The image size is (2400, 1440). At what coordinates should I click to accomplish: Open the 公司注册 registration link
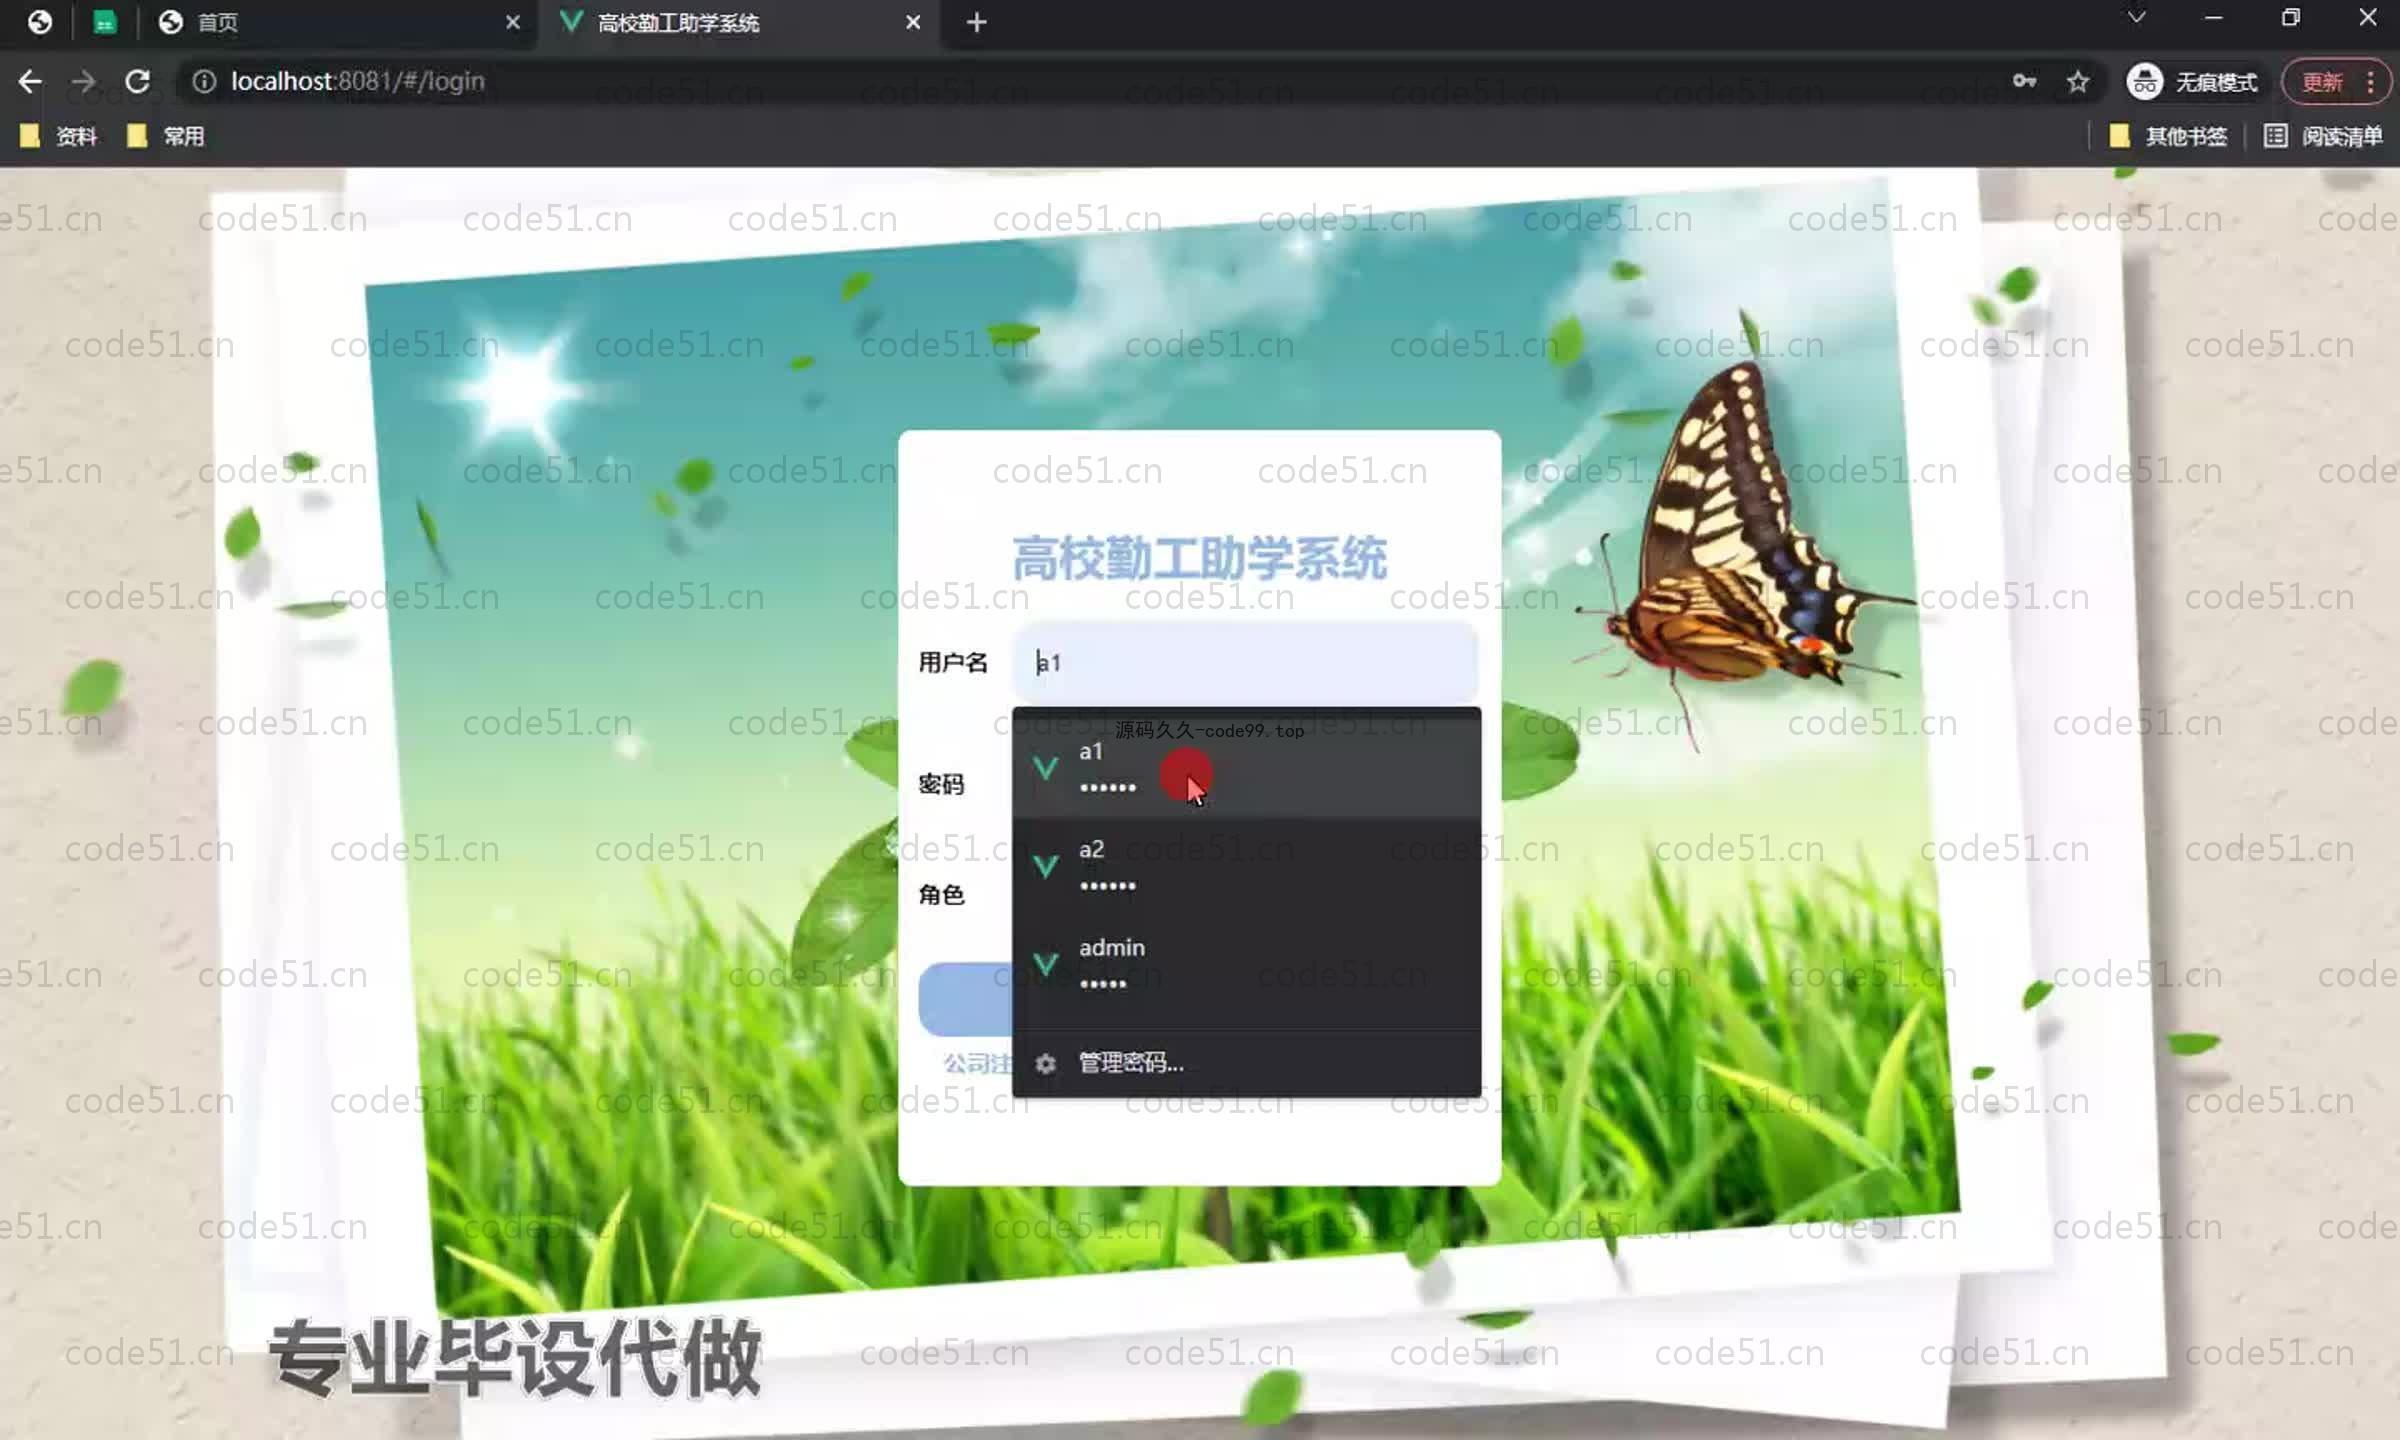(x=978, y=1063)
